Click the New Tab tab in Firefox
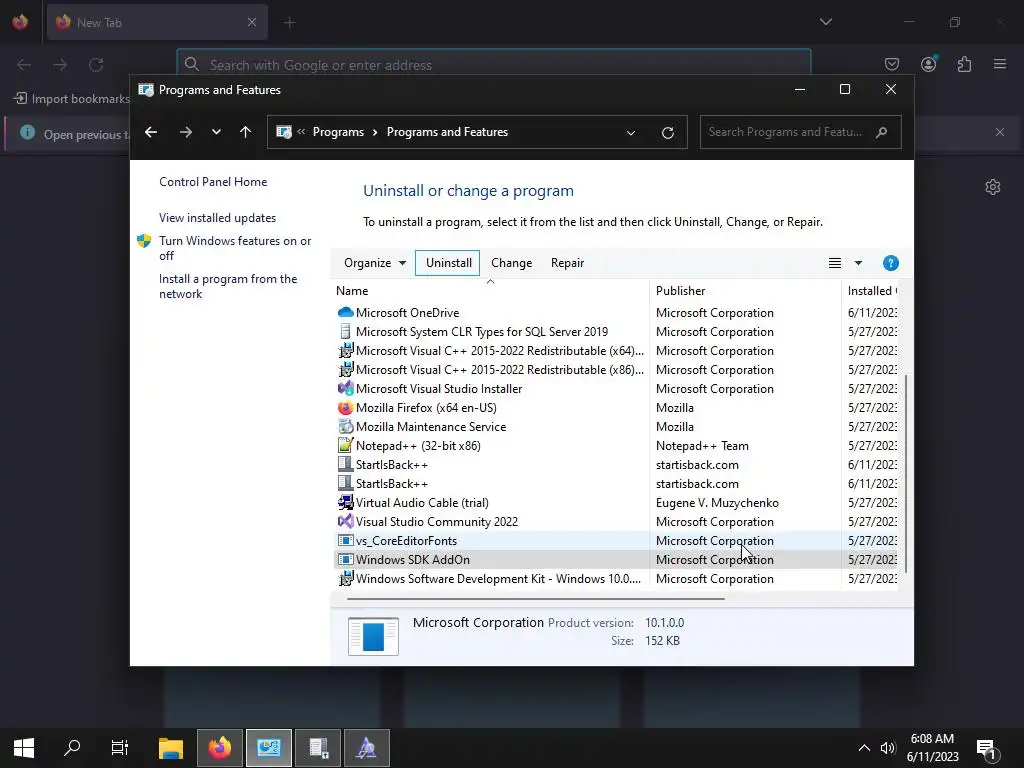 click(157, 22)
